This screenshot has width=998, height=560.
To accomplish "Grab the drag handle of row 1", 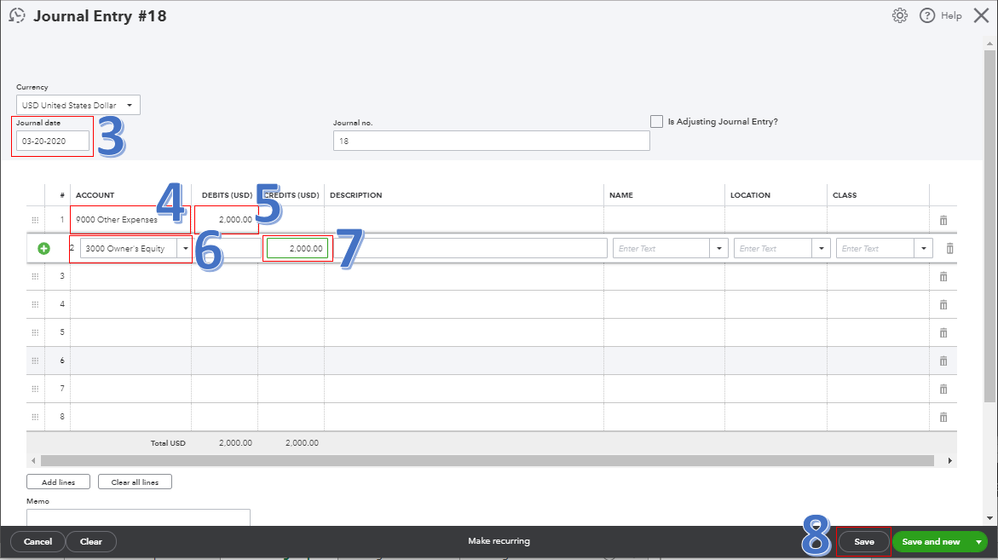I will (36, 220).
